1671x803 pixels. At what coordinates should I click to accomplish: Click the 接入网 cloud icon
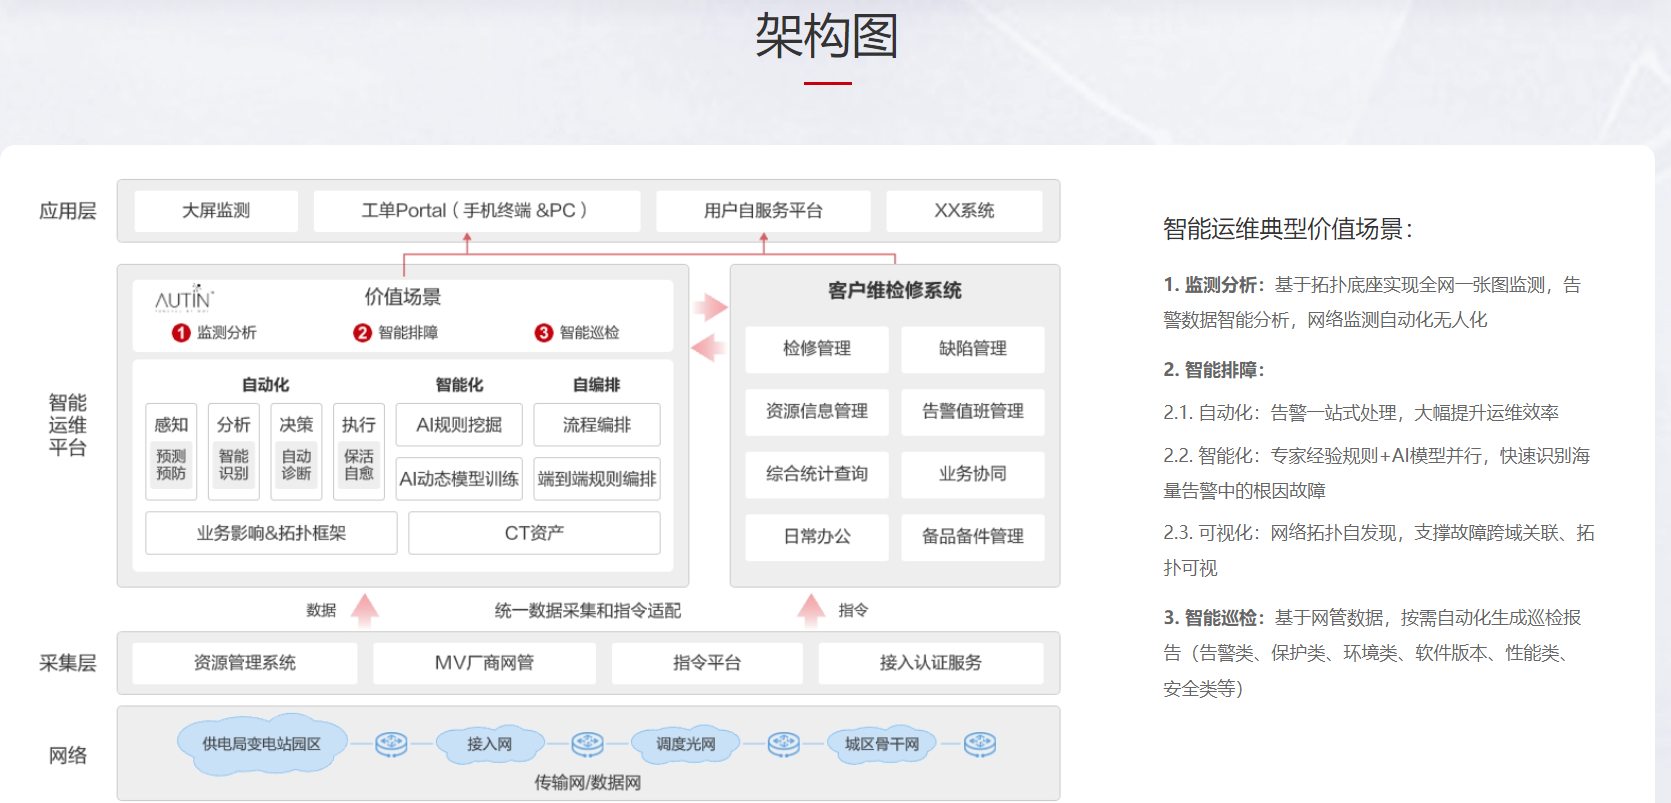point(489,744)
